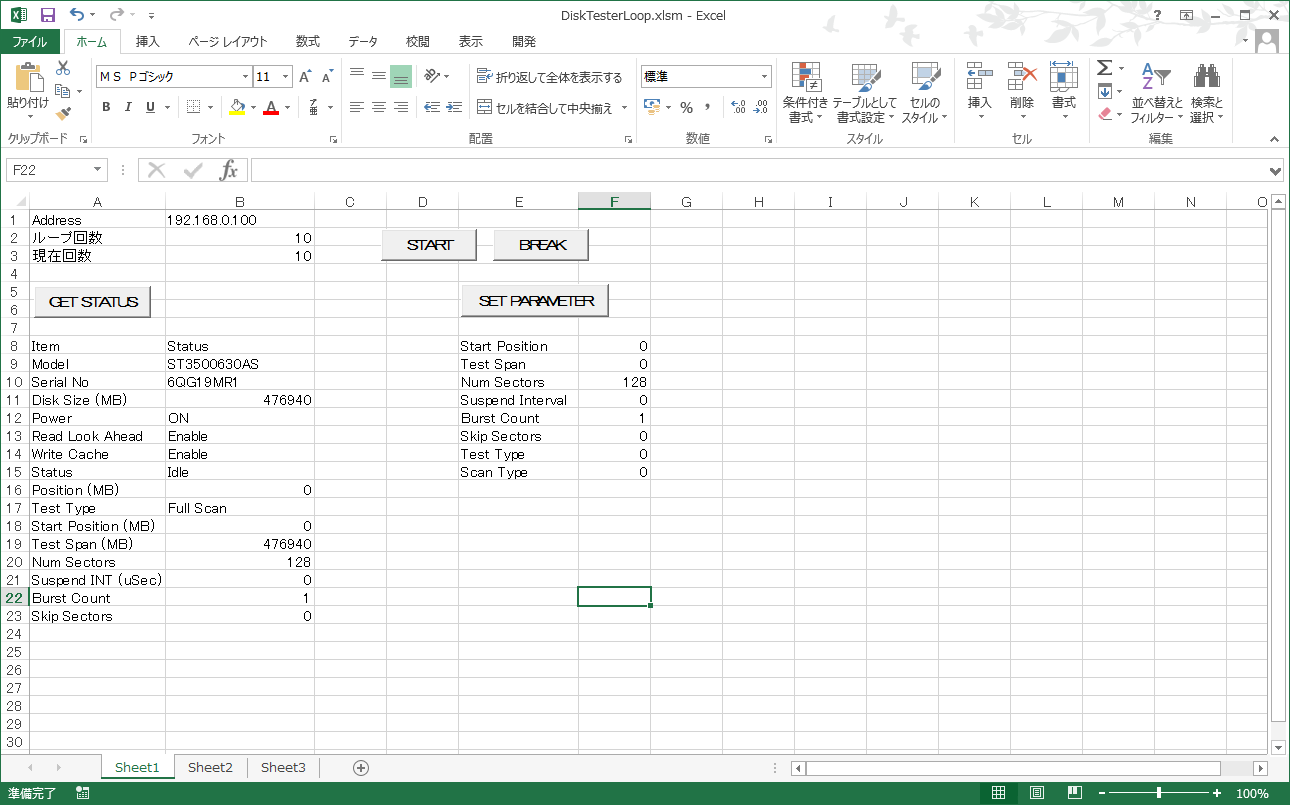The width and height of the screenshot is (1290, 805).
Task: Click the increase font size icon
Action: point(305,77)
